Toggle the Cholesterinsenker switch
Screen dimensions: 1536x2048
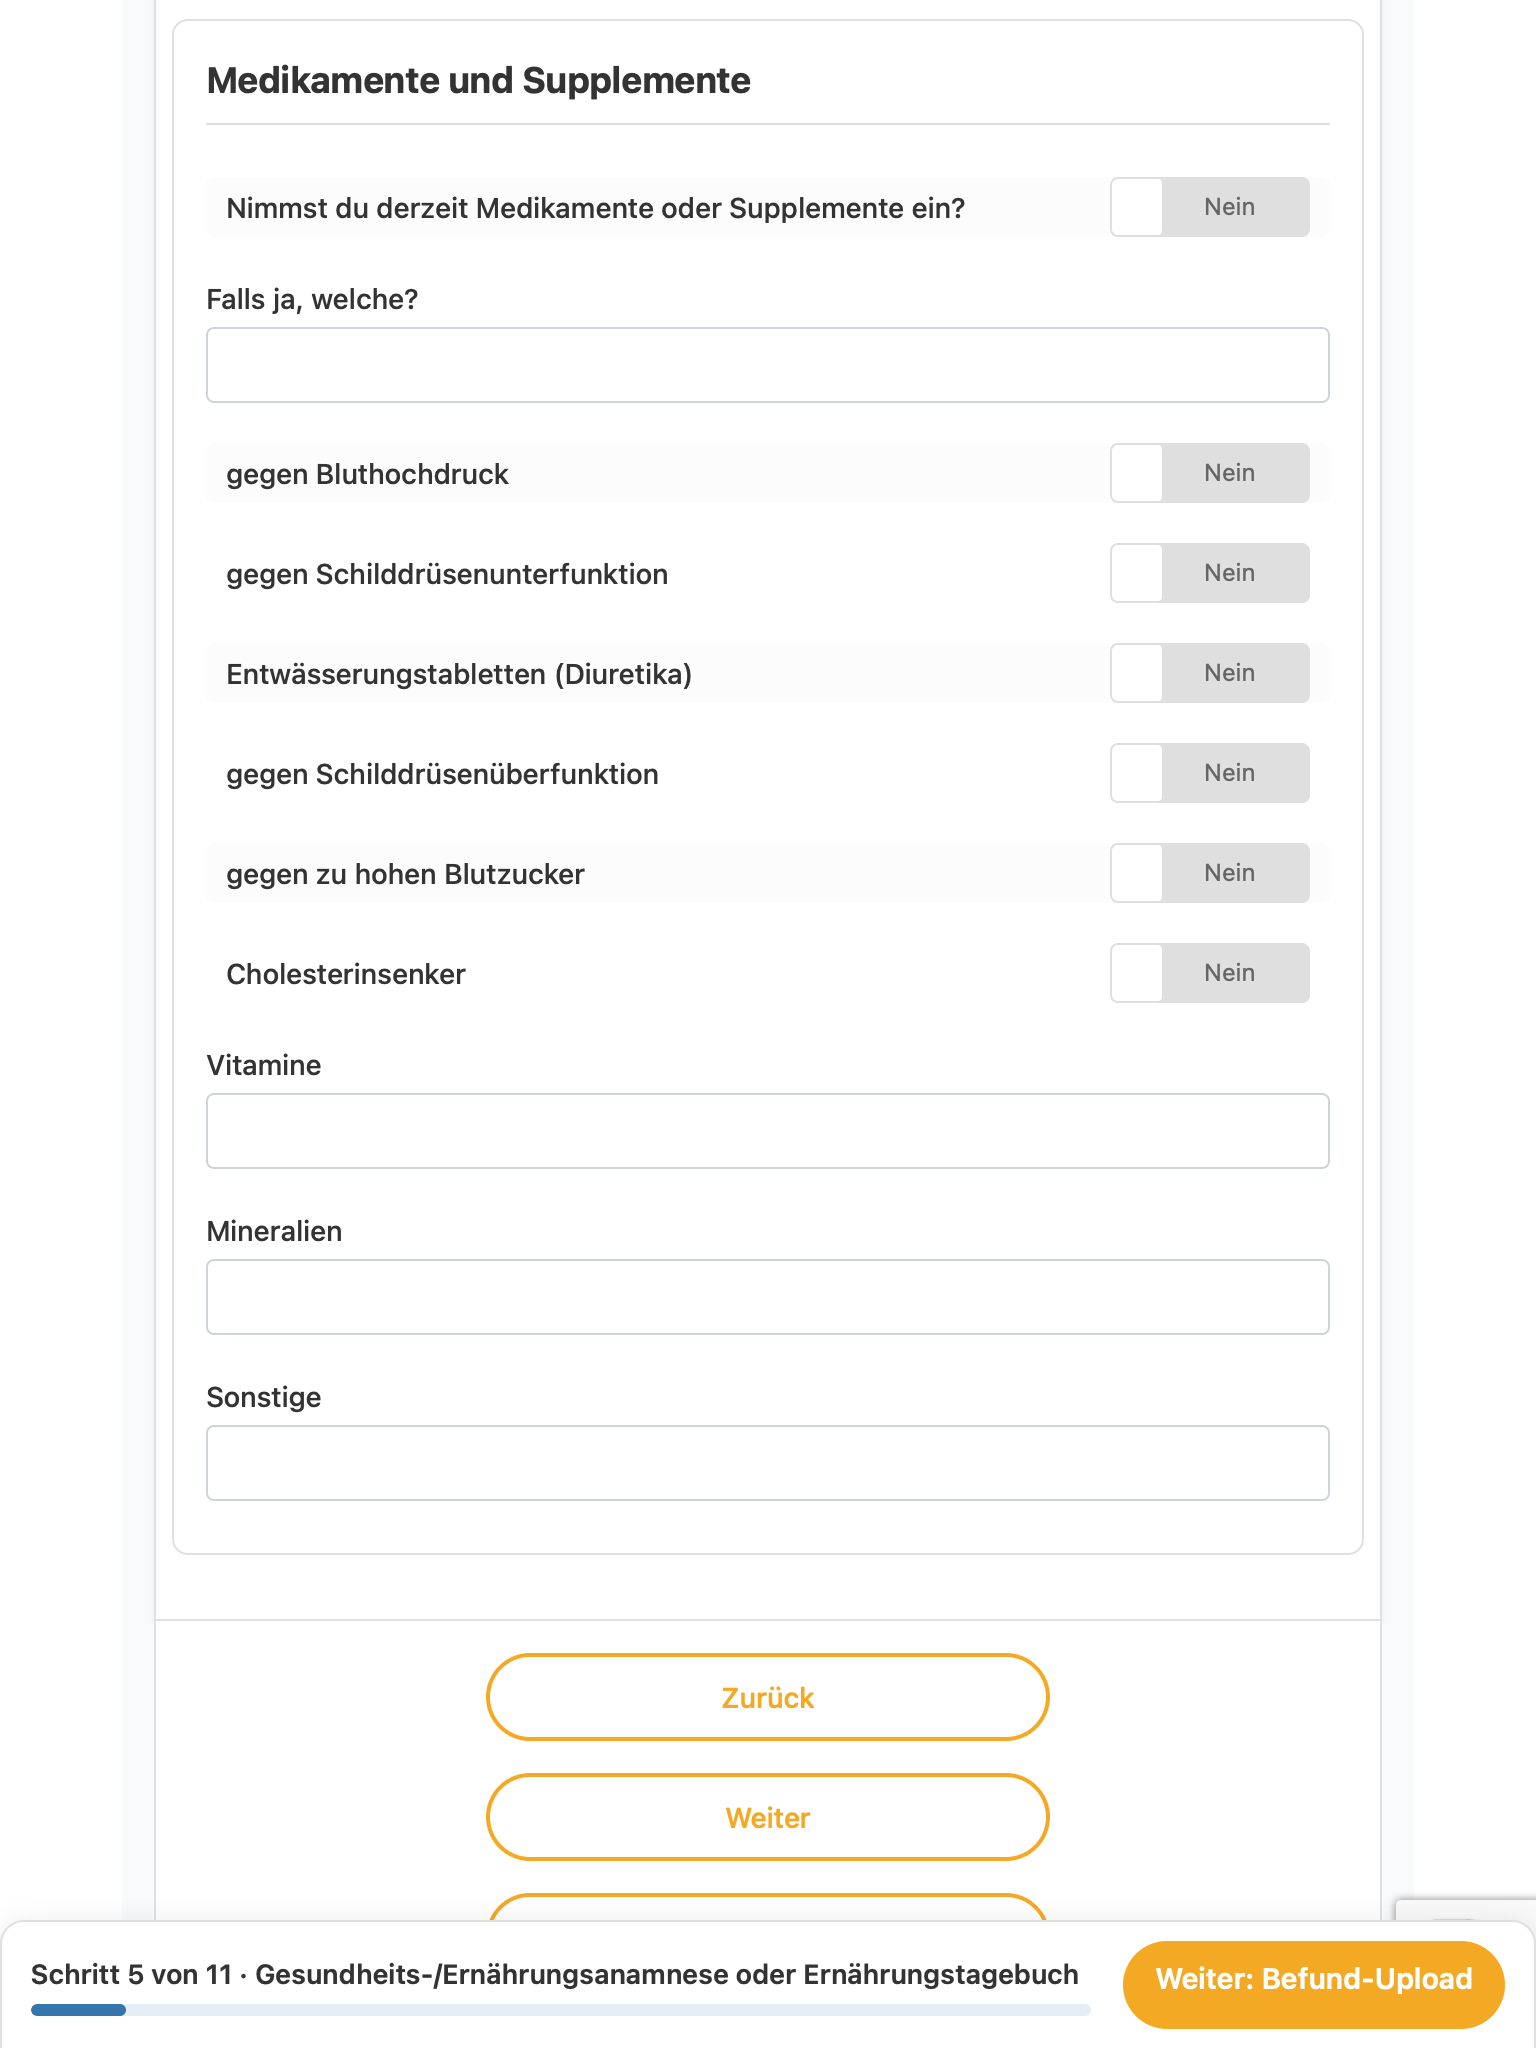(x=1209, y=973)
